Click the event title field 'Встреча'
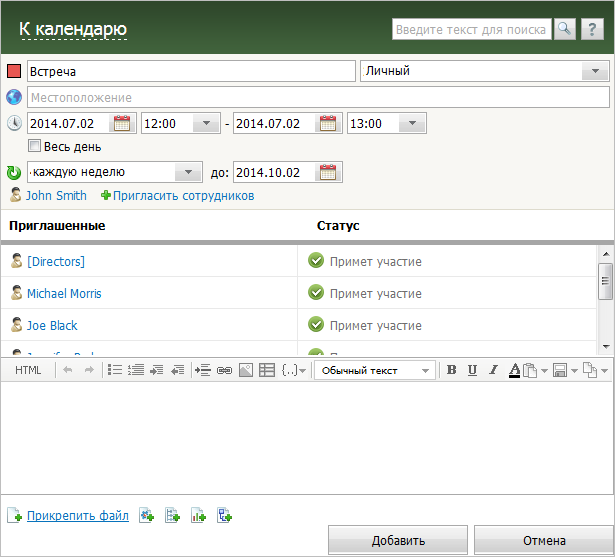The width and height of the screenshot is (615, 557). point(191,71)
